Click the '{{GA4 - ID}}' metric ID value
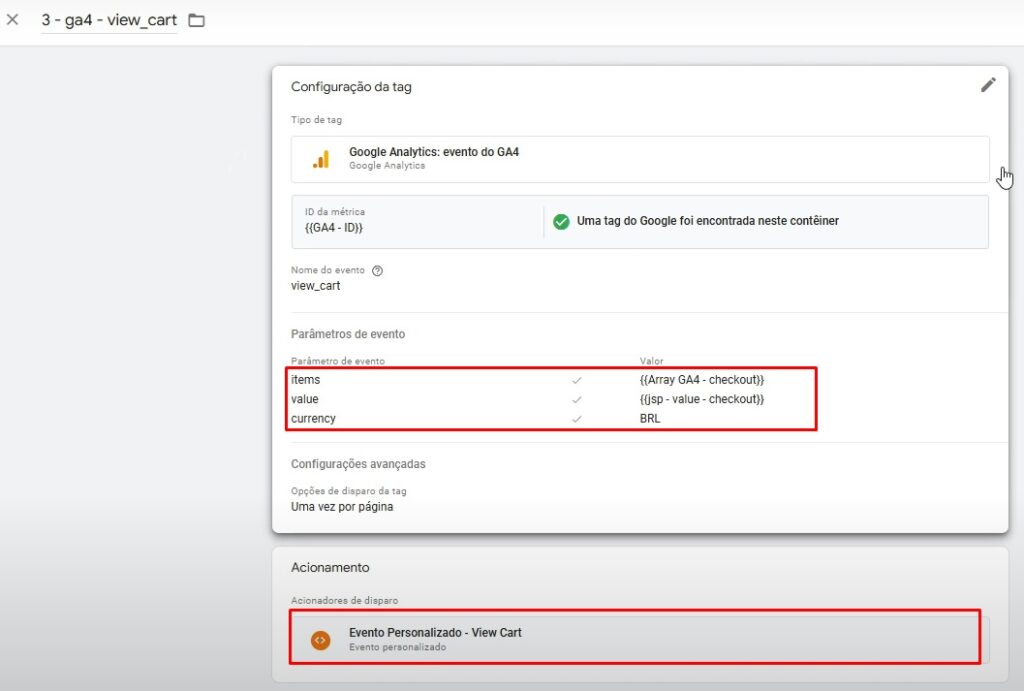 coord(334,228)
